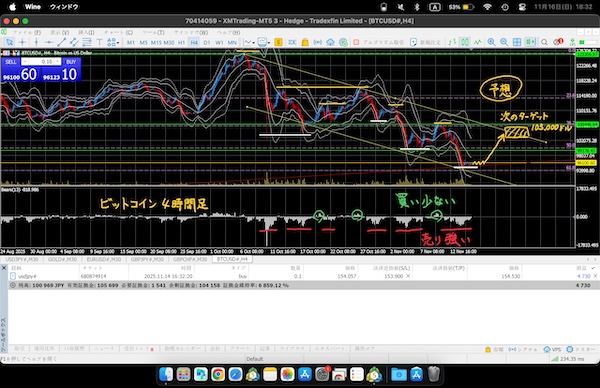
Task: Switch to the GBPJPY#,M30 chart tab
Action: click(147, 259)
